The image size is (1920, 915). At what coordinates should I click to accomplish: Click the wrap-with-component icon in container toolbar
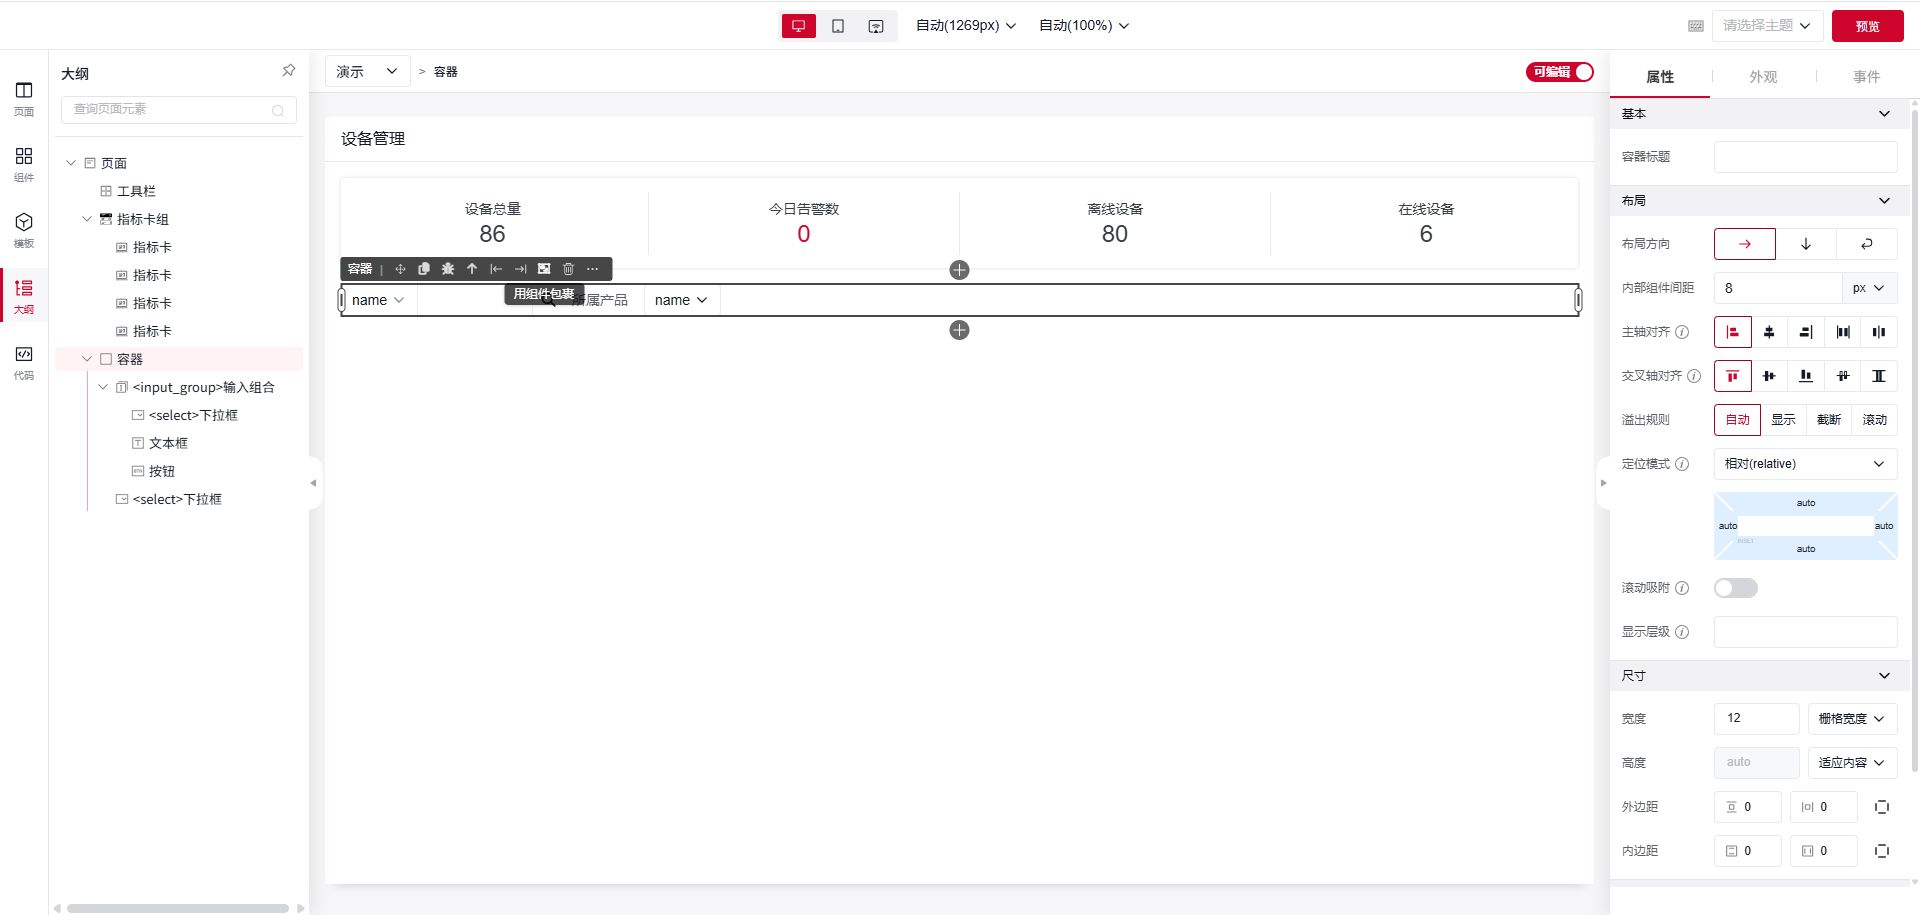click(544, 269)
